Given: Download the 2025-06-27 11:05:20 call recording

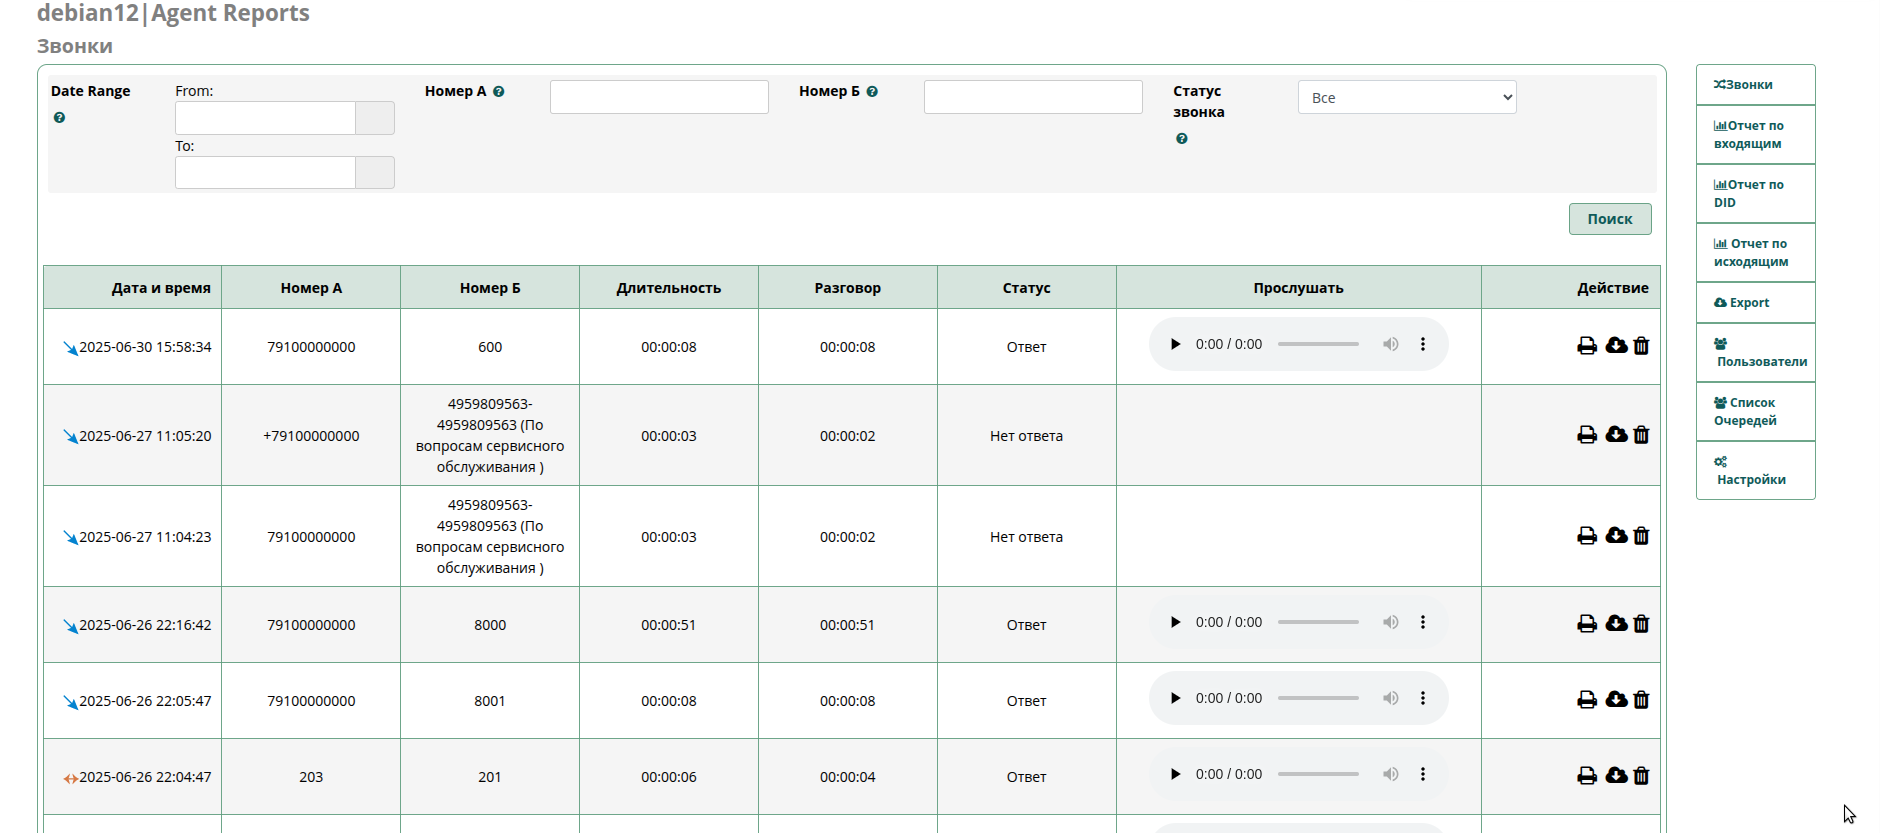Looking at the screenshot, I should tap(1616, 434).
